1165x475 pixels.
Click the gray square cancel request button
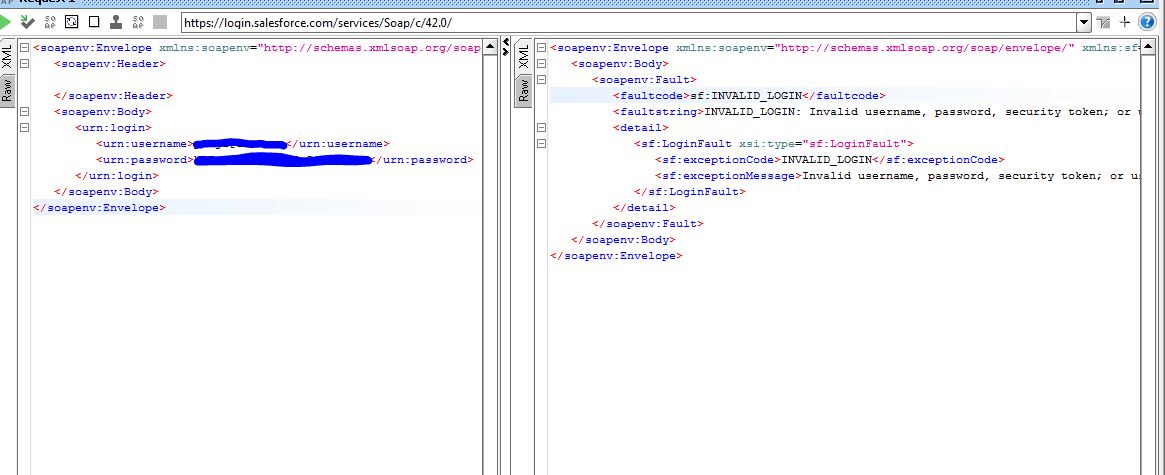click(160, 22)
